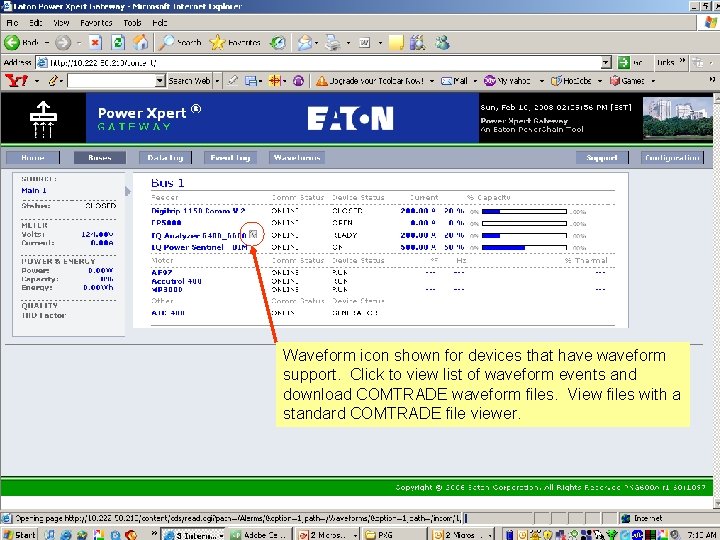Open the Yahoo Mail dropdown arrow
Screen dimensions: 720x540
point(475,81)
